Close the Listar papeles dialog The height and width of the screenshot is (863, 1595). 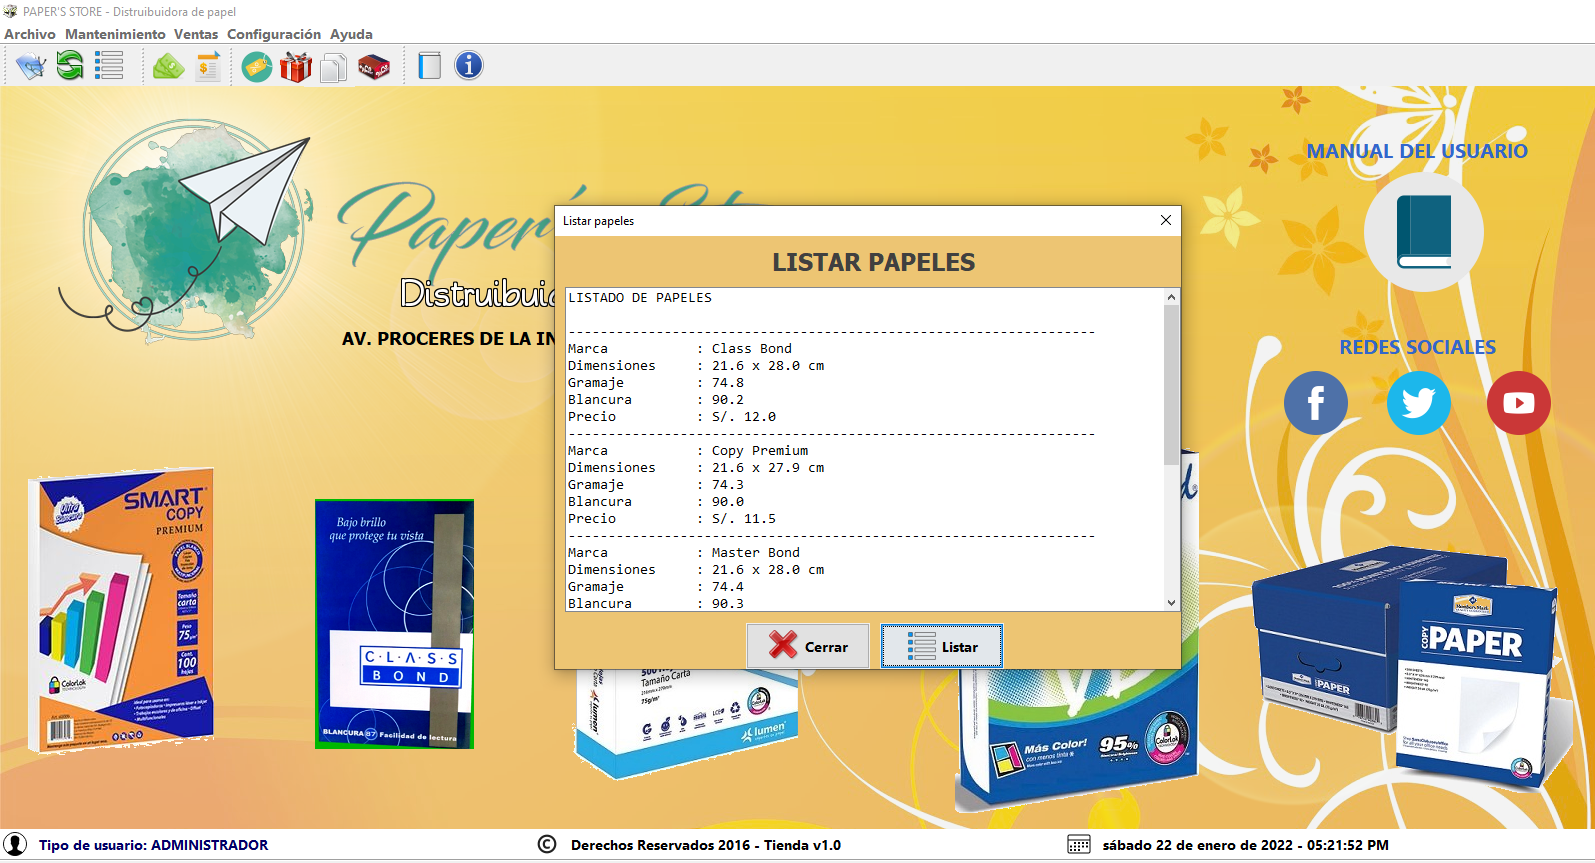click(1166, 220)
